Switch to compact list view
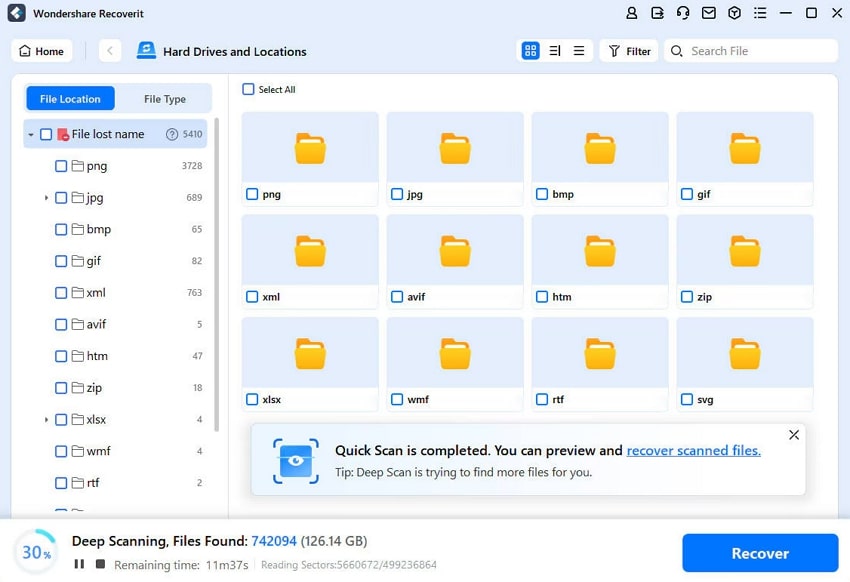 [x=580, y=50]
